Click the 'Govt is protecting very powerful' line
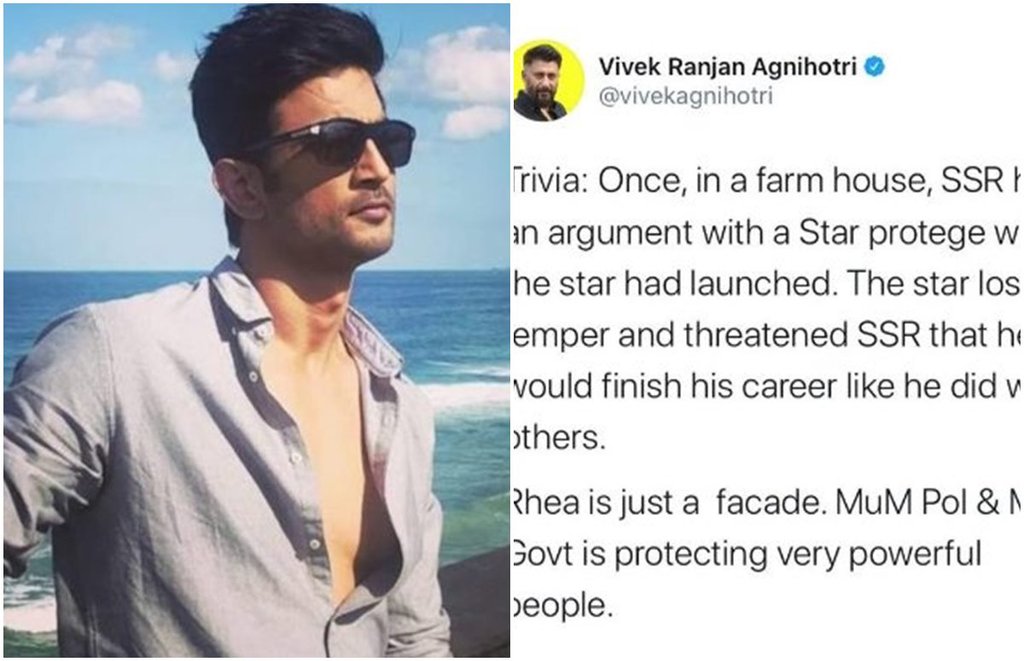Image resolution: width=1024 pixels, height=661 pixels. pos(746,555)
